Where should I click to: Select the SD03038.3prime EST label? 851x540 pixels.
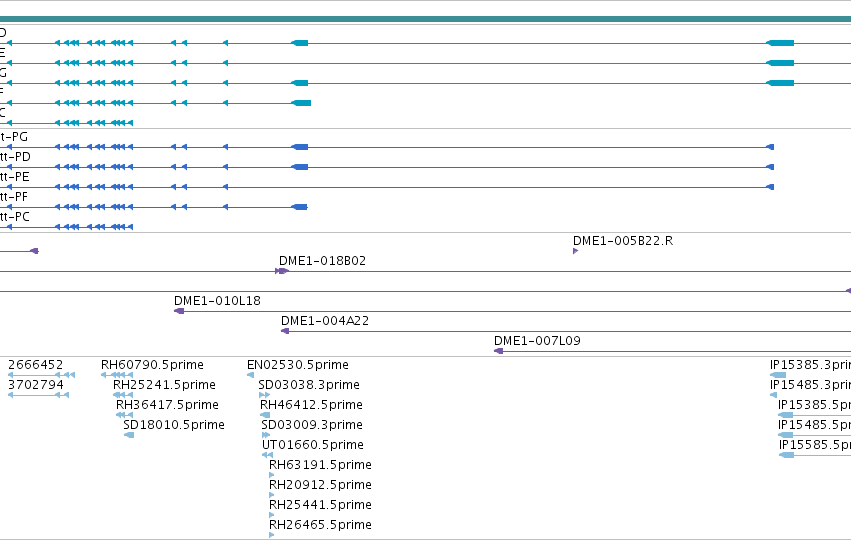[x=309, y=385]
